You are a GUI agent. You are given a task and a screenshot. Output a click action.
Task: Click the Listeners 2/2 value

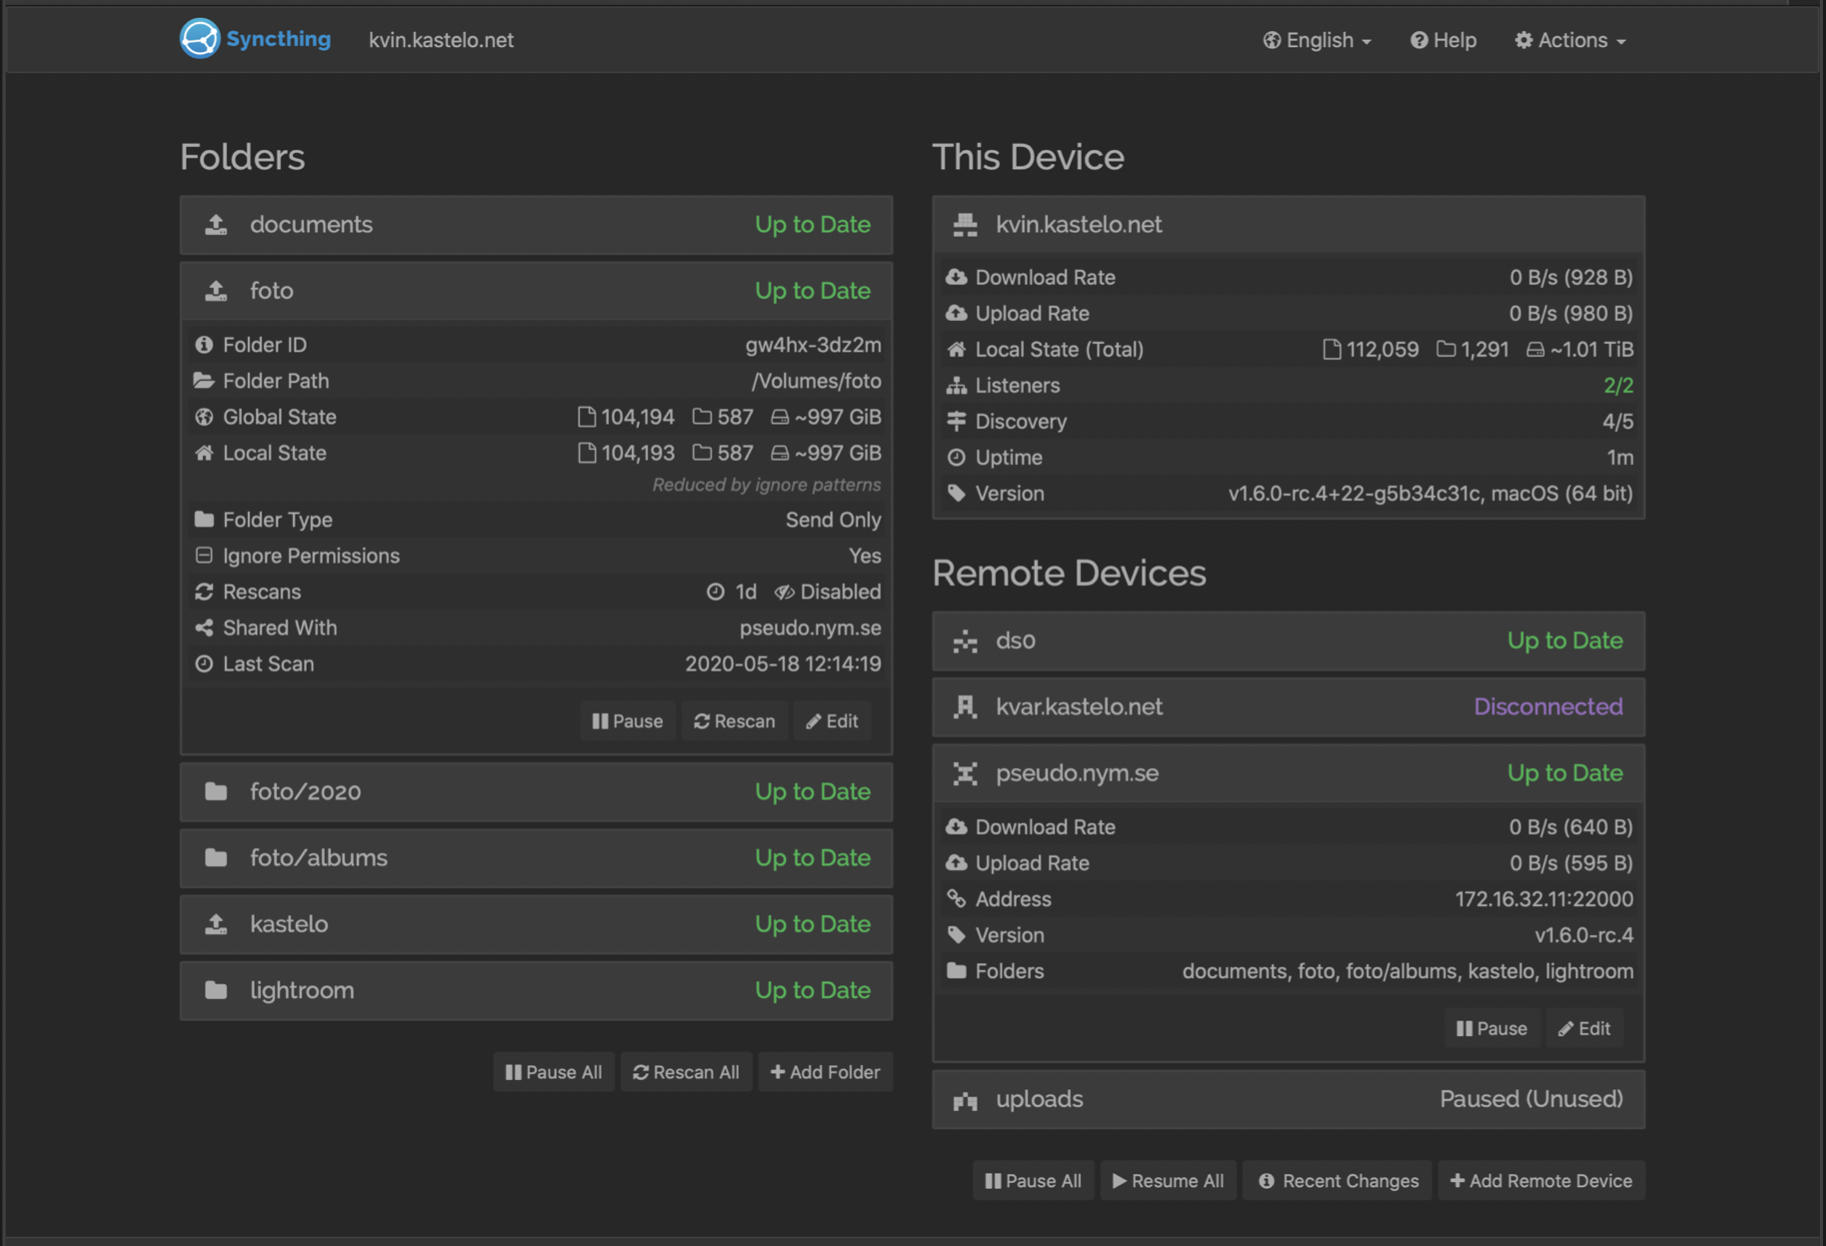click(1618, 385)
